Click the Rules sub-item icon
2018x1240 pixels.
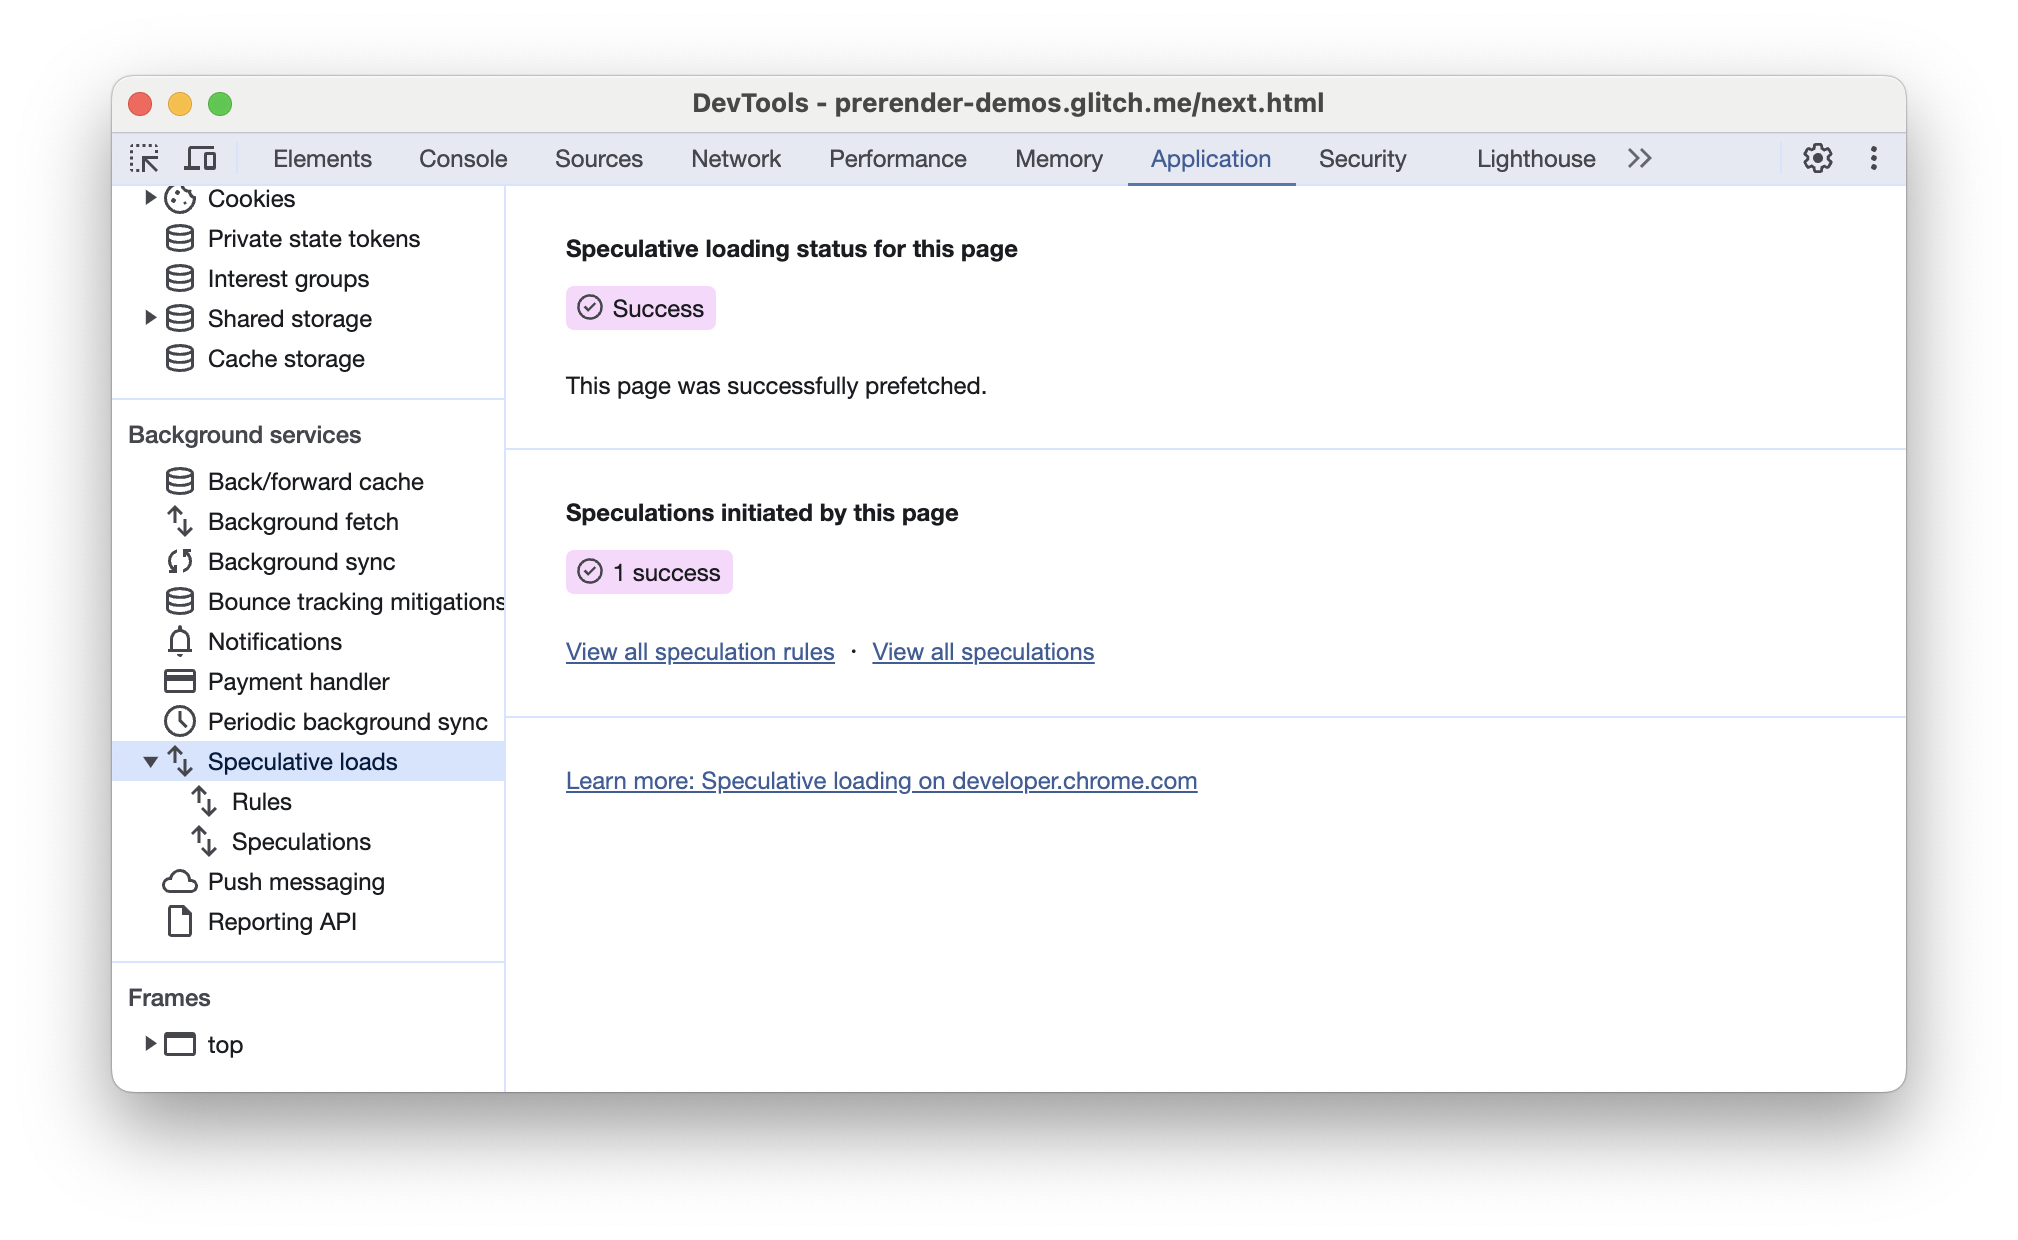pos(210,800)
